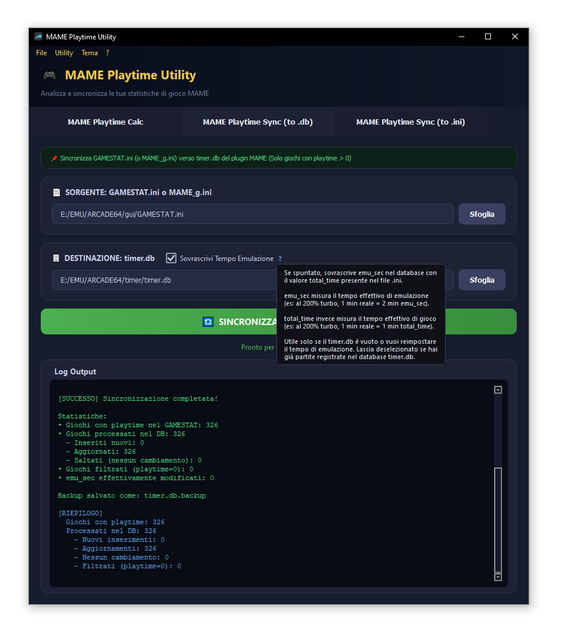574x640 pixels.
Task: Click the sync arrows icon on SINCRONIZZA button
Action: point(208,322)
